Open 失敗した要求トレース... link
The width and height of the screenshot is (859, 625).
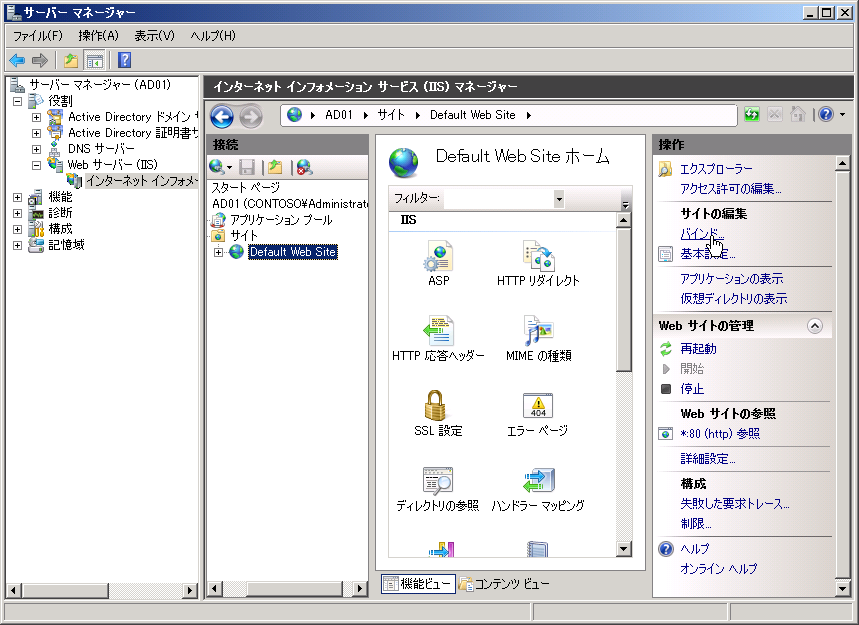(x=735, y=503)
